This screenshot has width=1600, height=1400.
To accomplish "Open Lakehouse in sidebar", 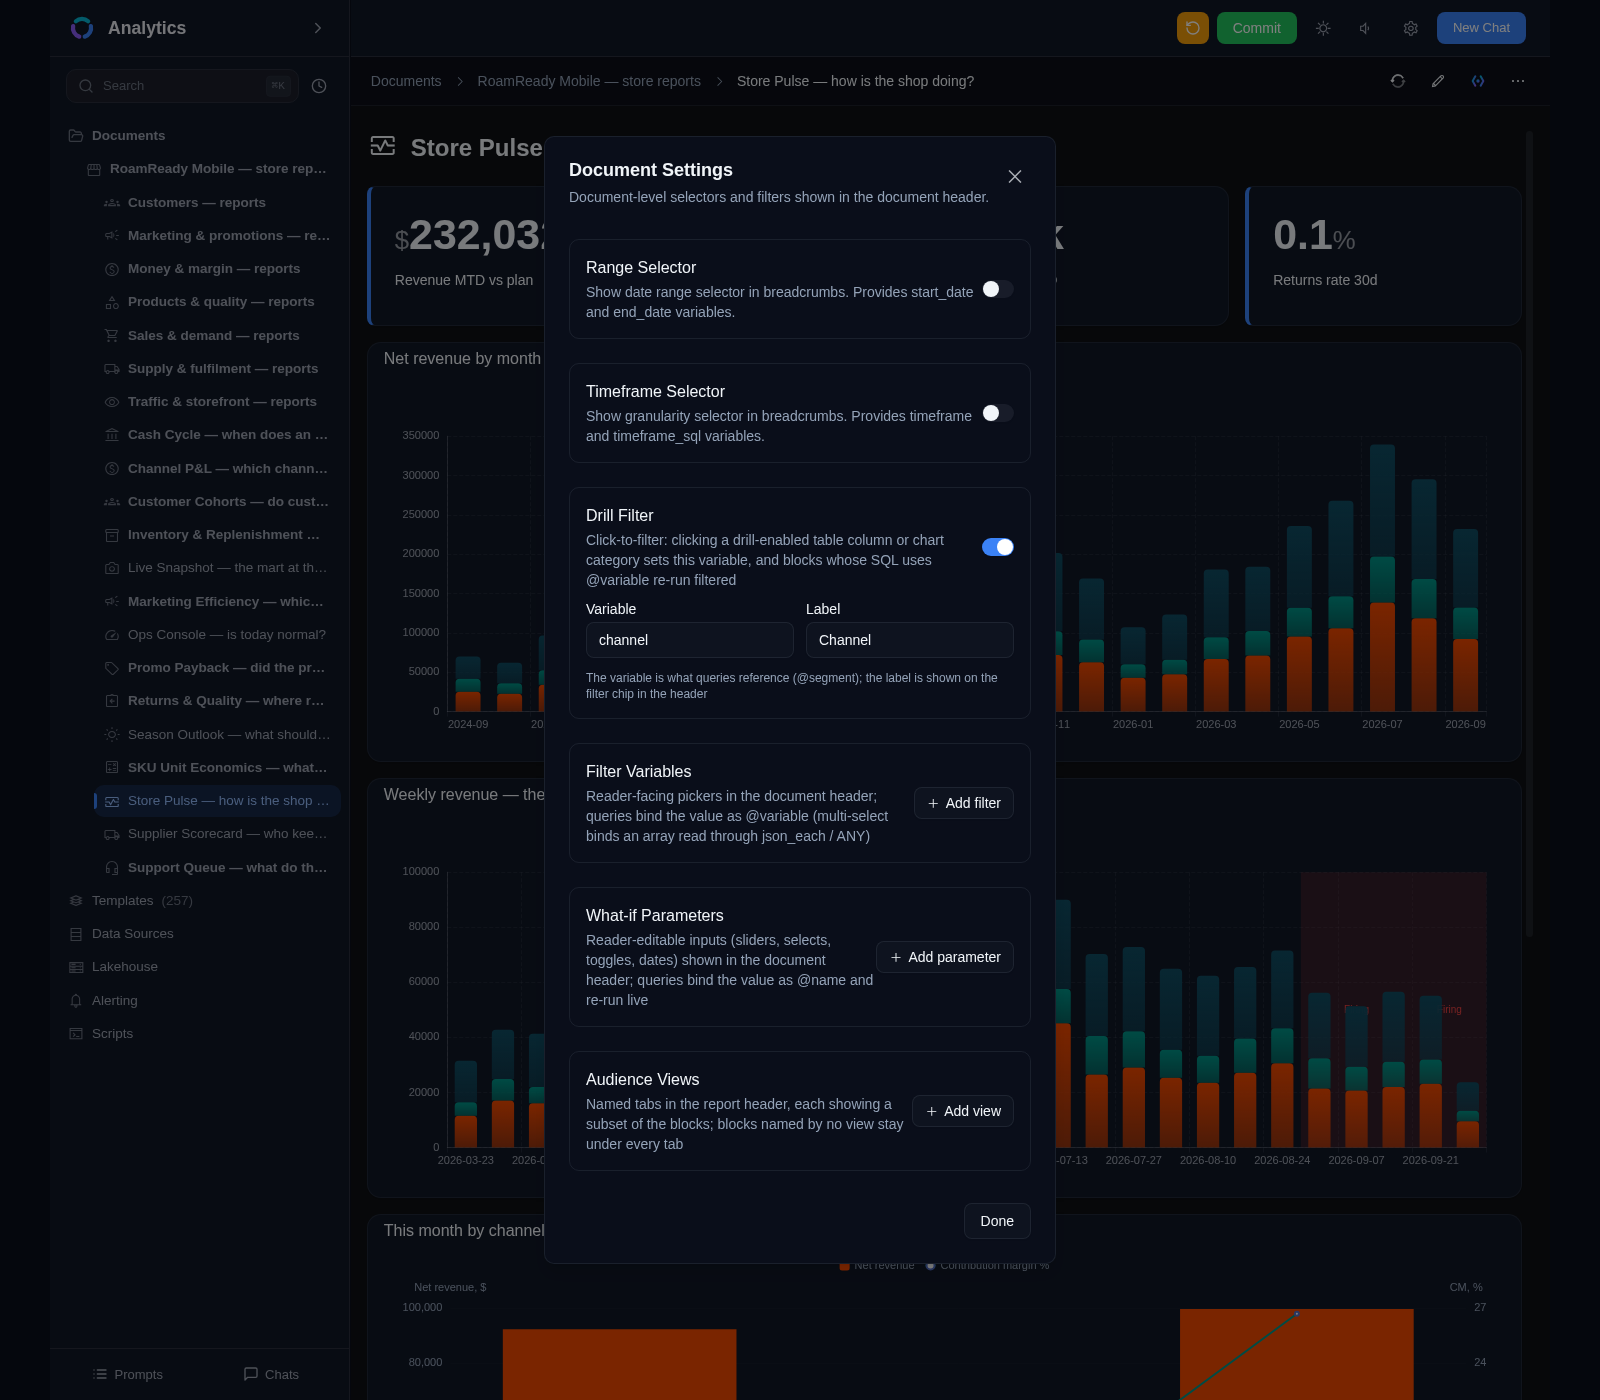I will click(125, 967).
